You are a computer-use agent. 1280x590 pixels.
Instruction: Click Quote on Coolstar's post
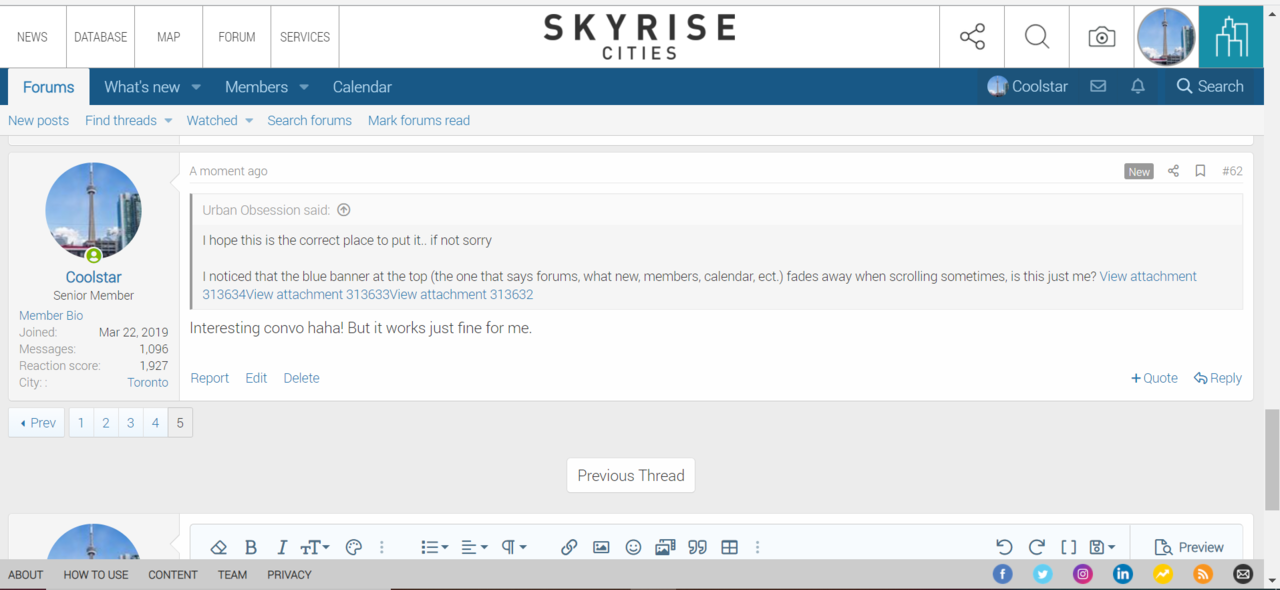click(1154, 378)
